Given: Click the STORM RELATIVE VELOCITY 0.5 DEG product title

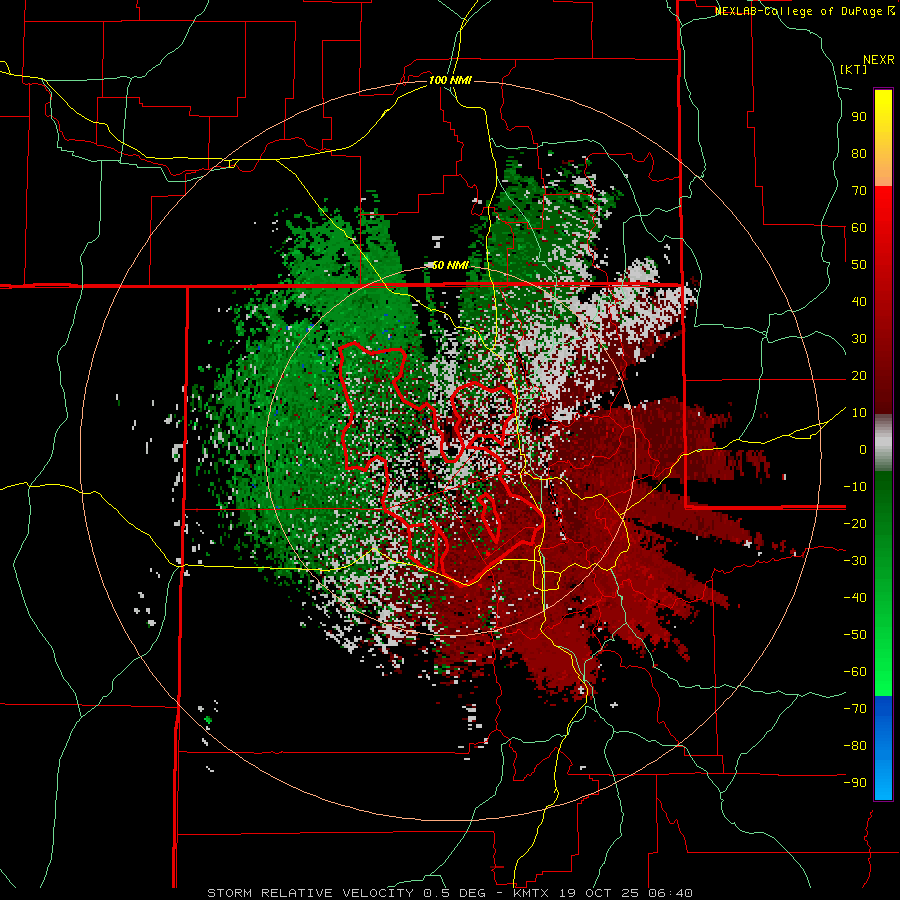Looking at the screenshot, I should pyautogui.click(x=346, y=893).
